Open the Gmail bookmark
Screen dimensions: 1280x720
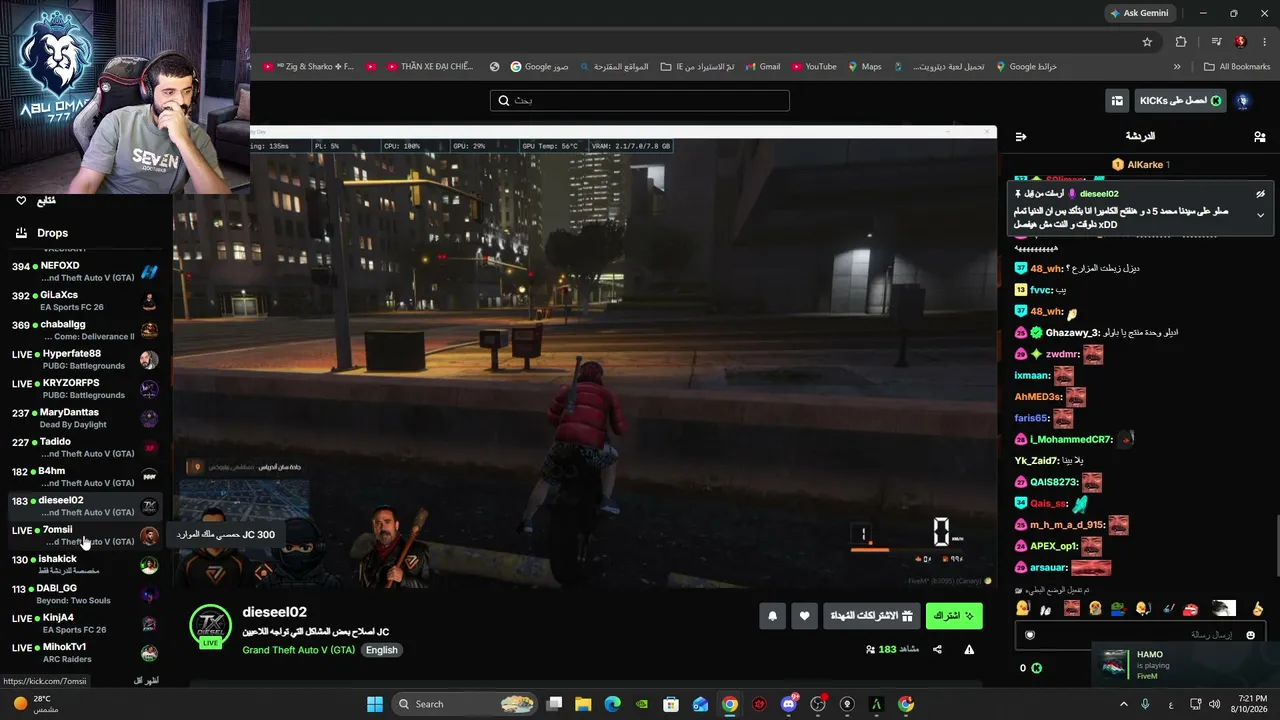(x=762, y=67)
